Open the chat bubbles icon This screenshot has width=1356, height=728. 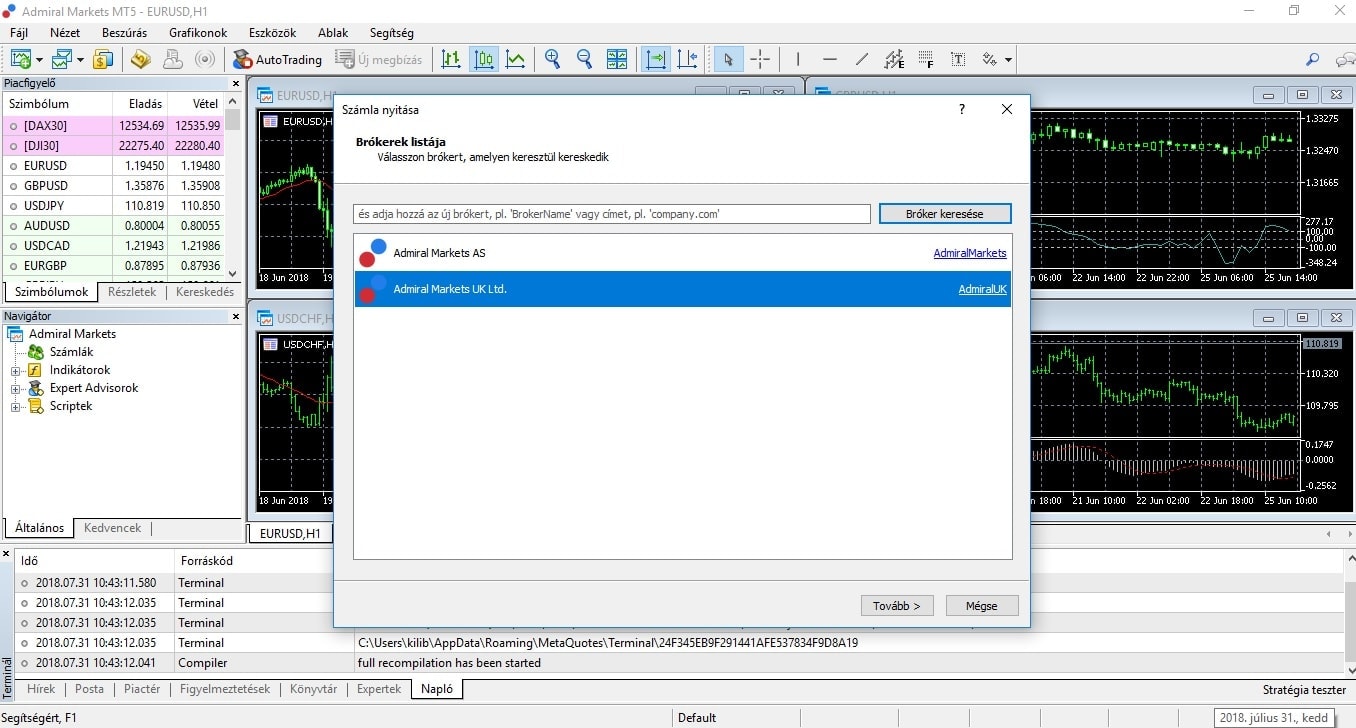coord(1344,59)
